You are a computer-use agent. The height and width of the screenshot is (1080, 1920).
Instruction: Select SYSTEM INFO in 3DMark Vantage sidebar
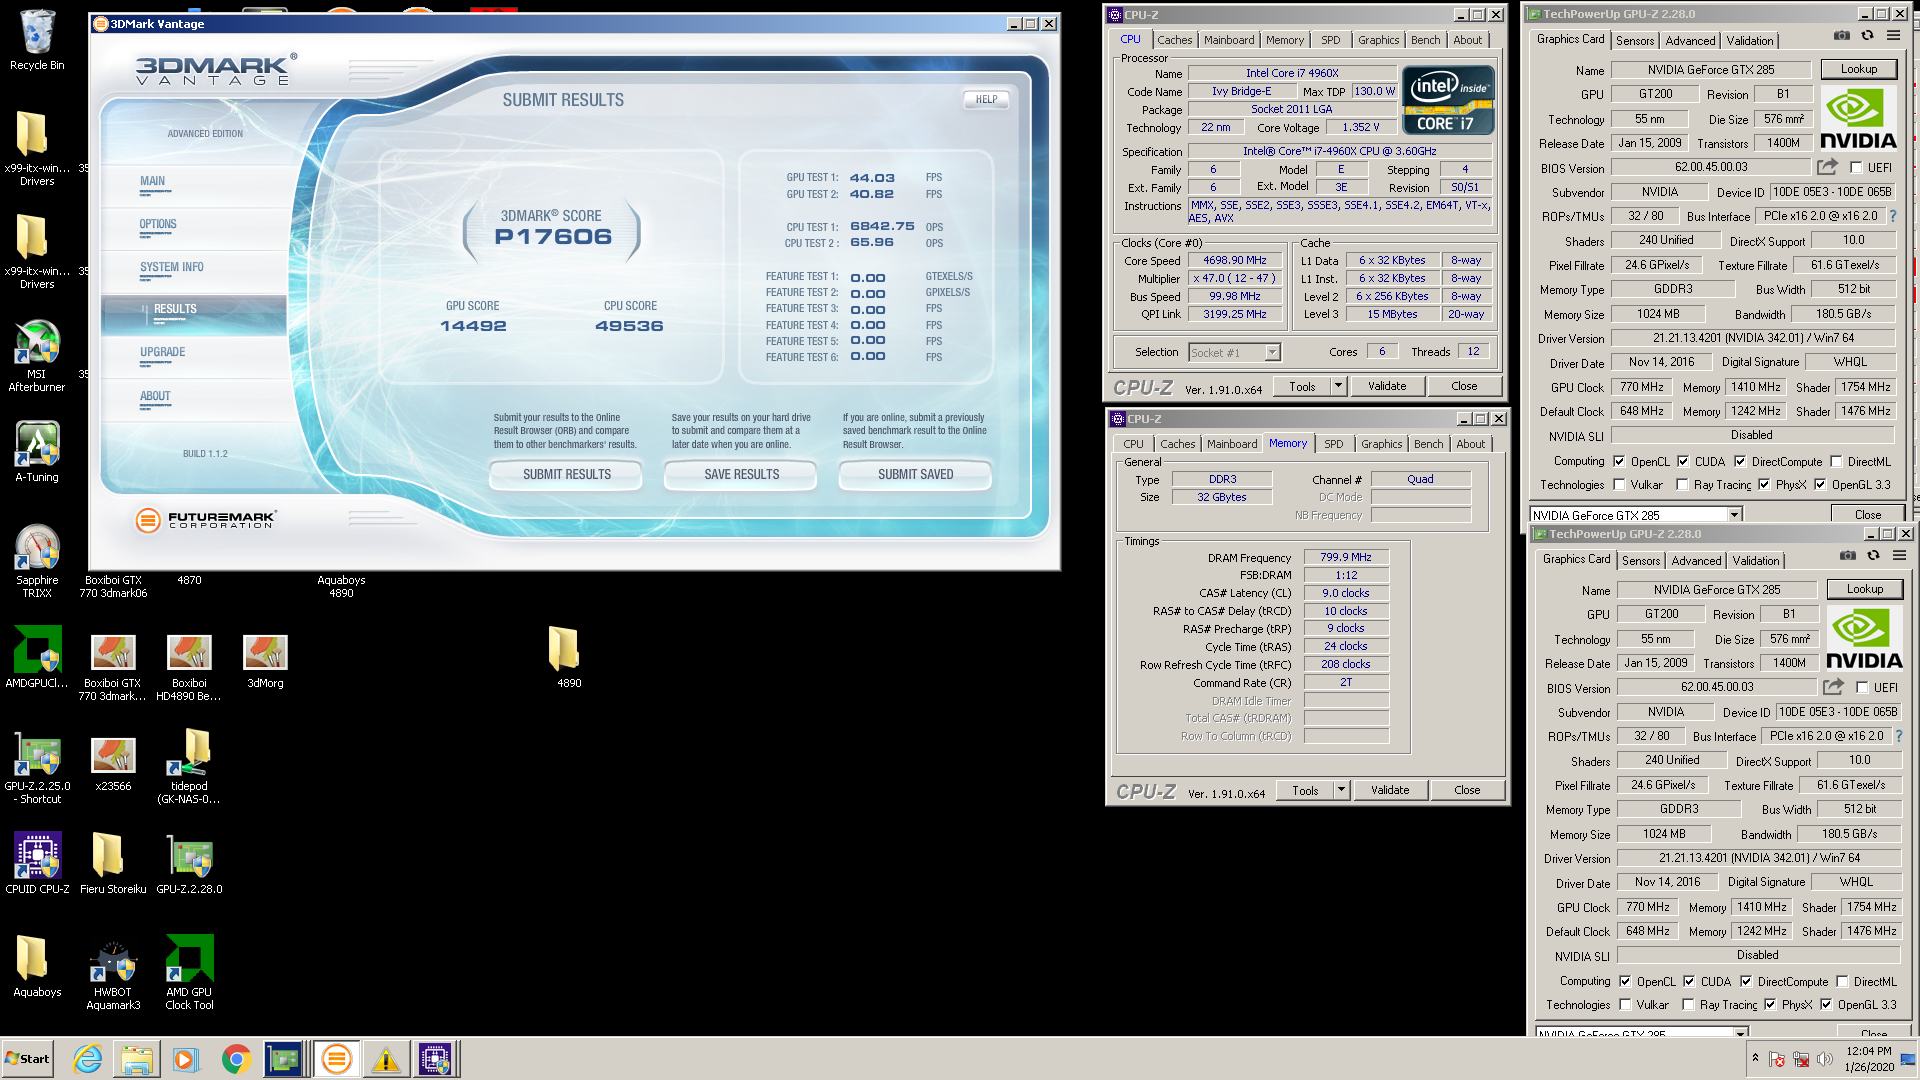click(172, 267)
